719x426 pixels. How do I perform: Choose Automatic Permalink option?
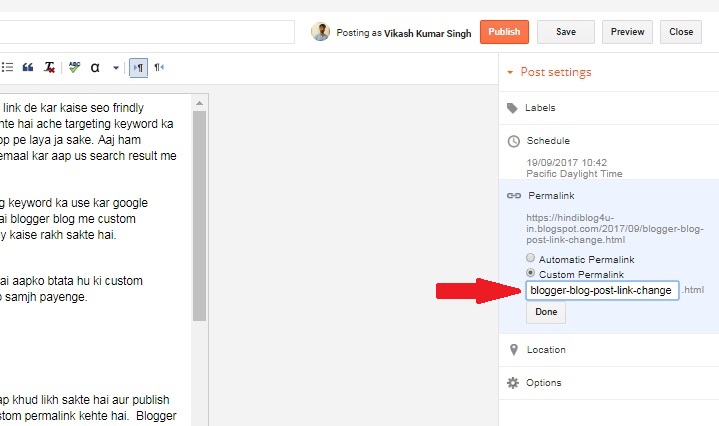tap(531, 258)
